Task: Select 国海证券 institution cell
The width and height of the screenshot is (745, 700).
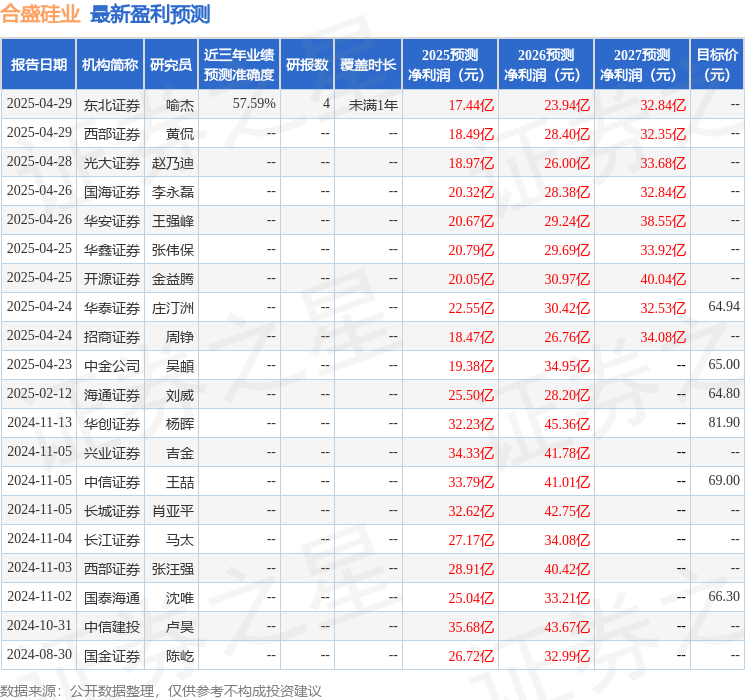Action: pos(112,192)
